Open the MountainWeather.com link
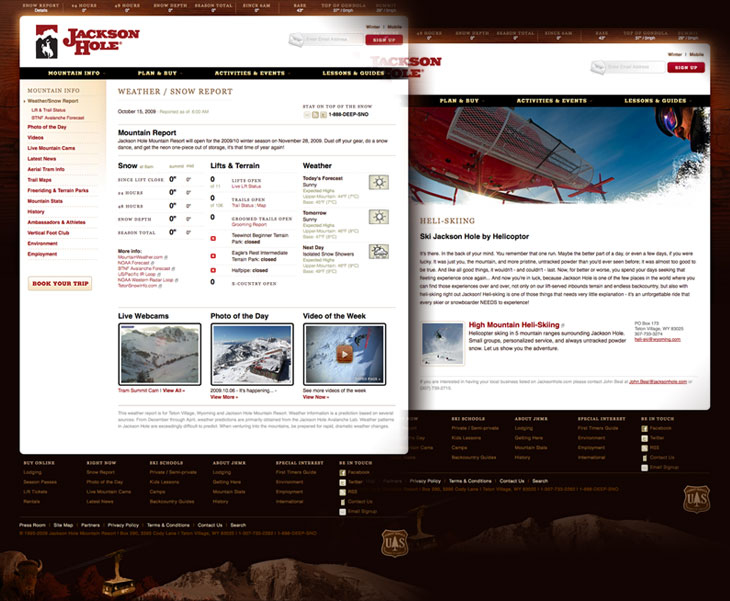The image size is (730, 601). tap(140, 257)
